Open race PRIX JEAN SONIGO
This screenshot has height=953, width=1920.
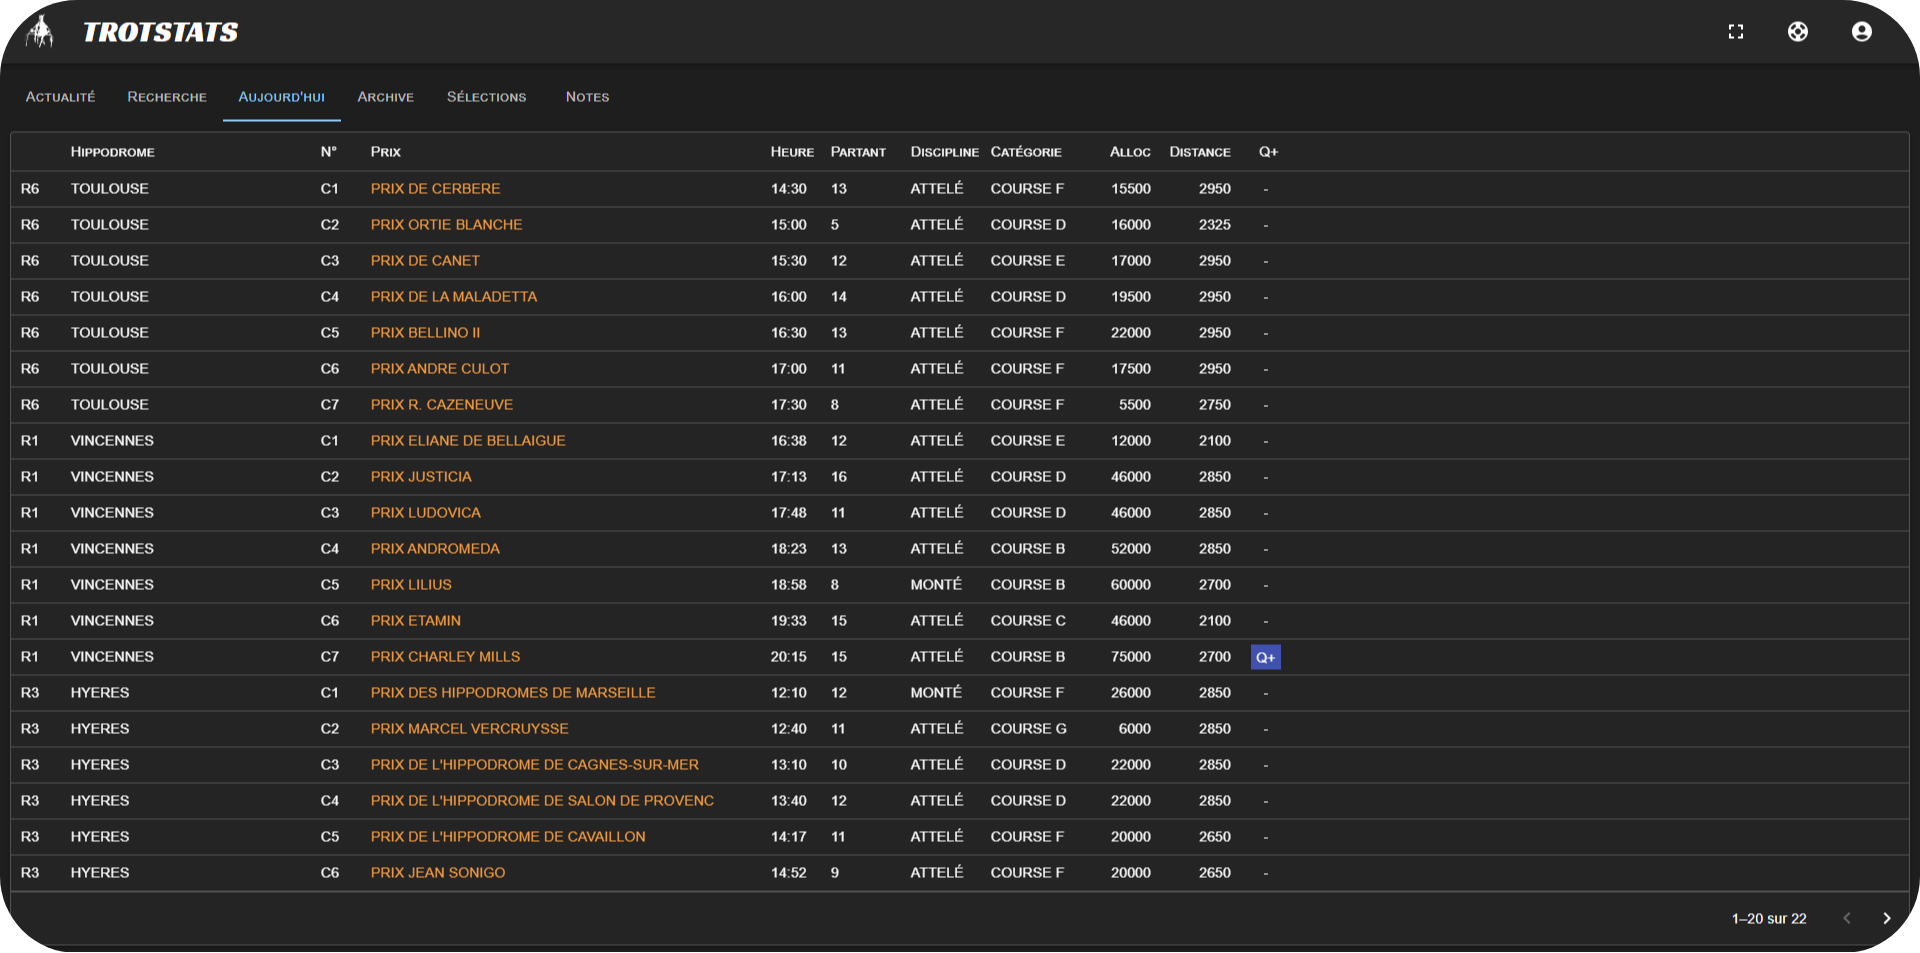[438, 873]
